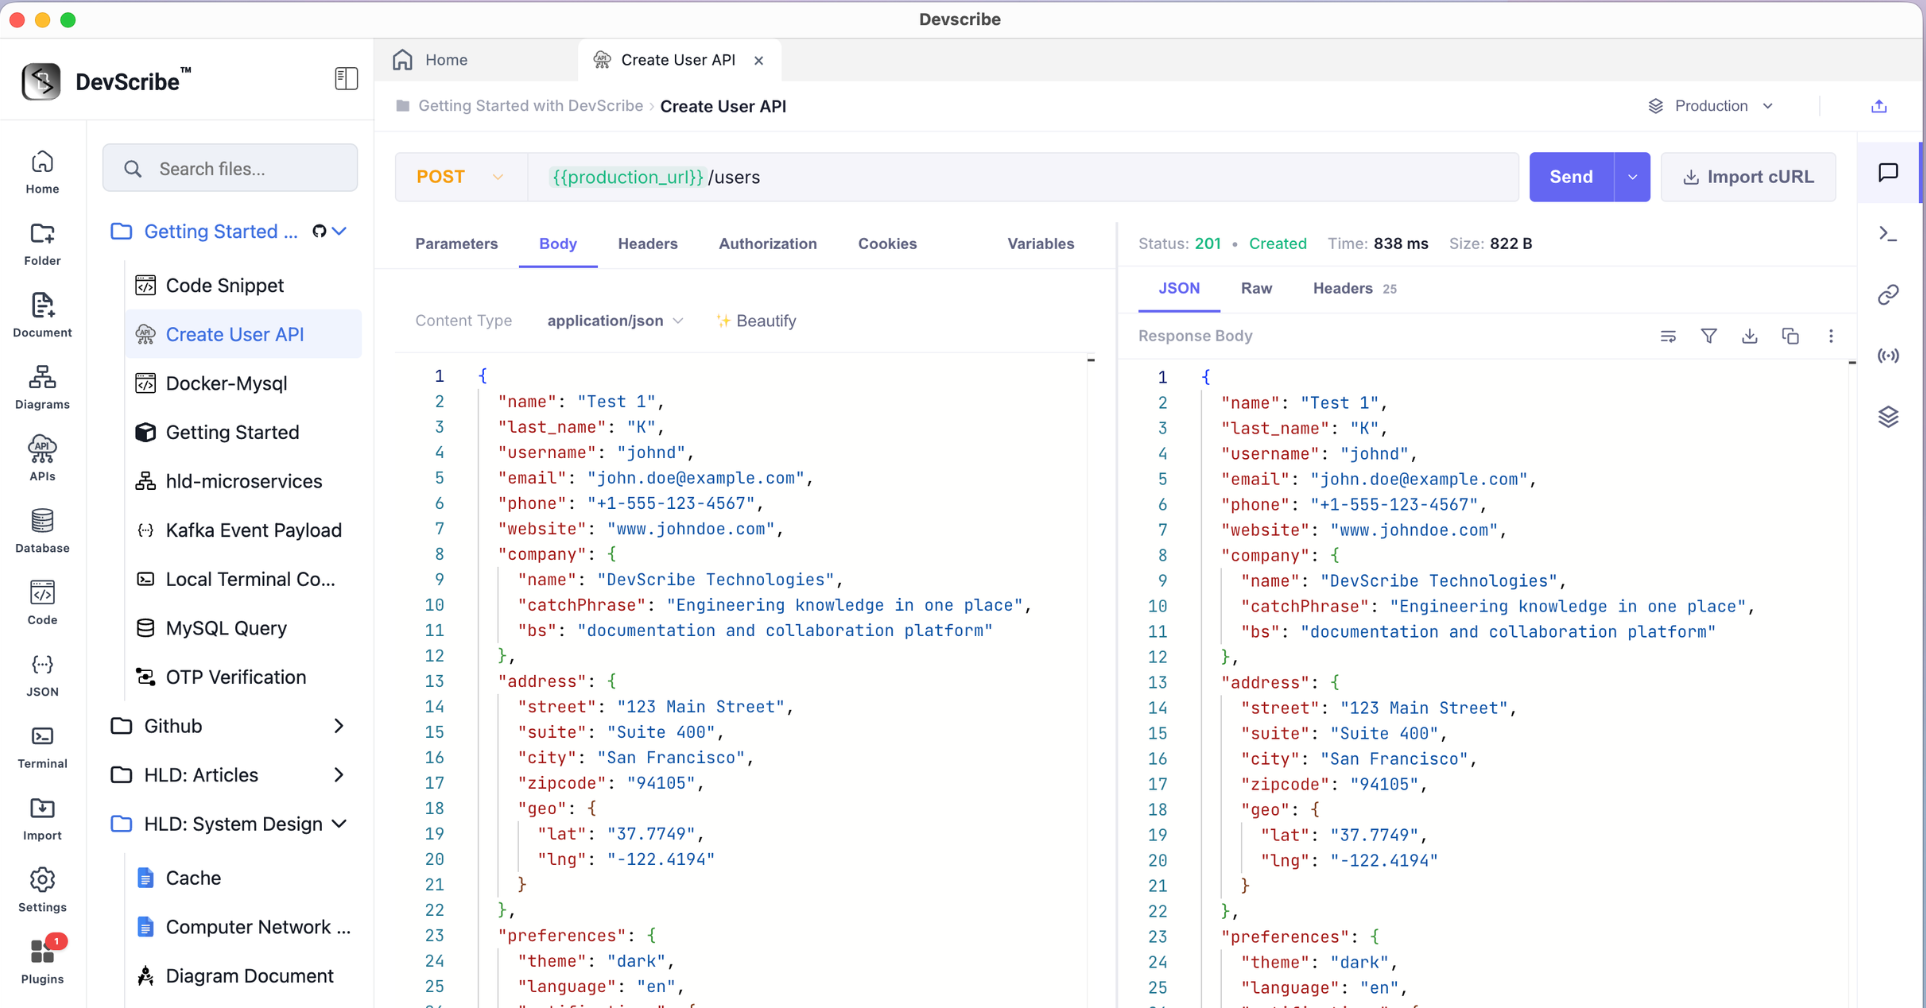Open APIs section in sidebar
This screenshot has width=1926, height=1008.
point(42,459)
